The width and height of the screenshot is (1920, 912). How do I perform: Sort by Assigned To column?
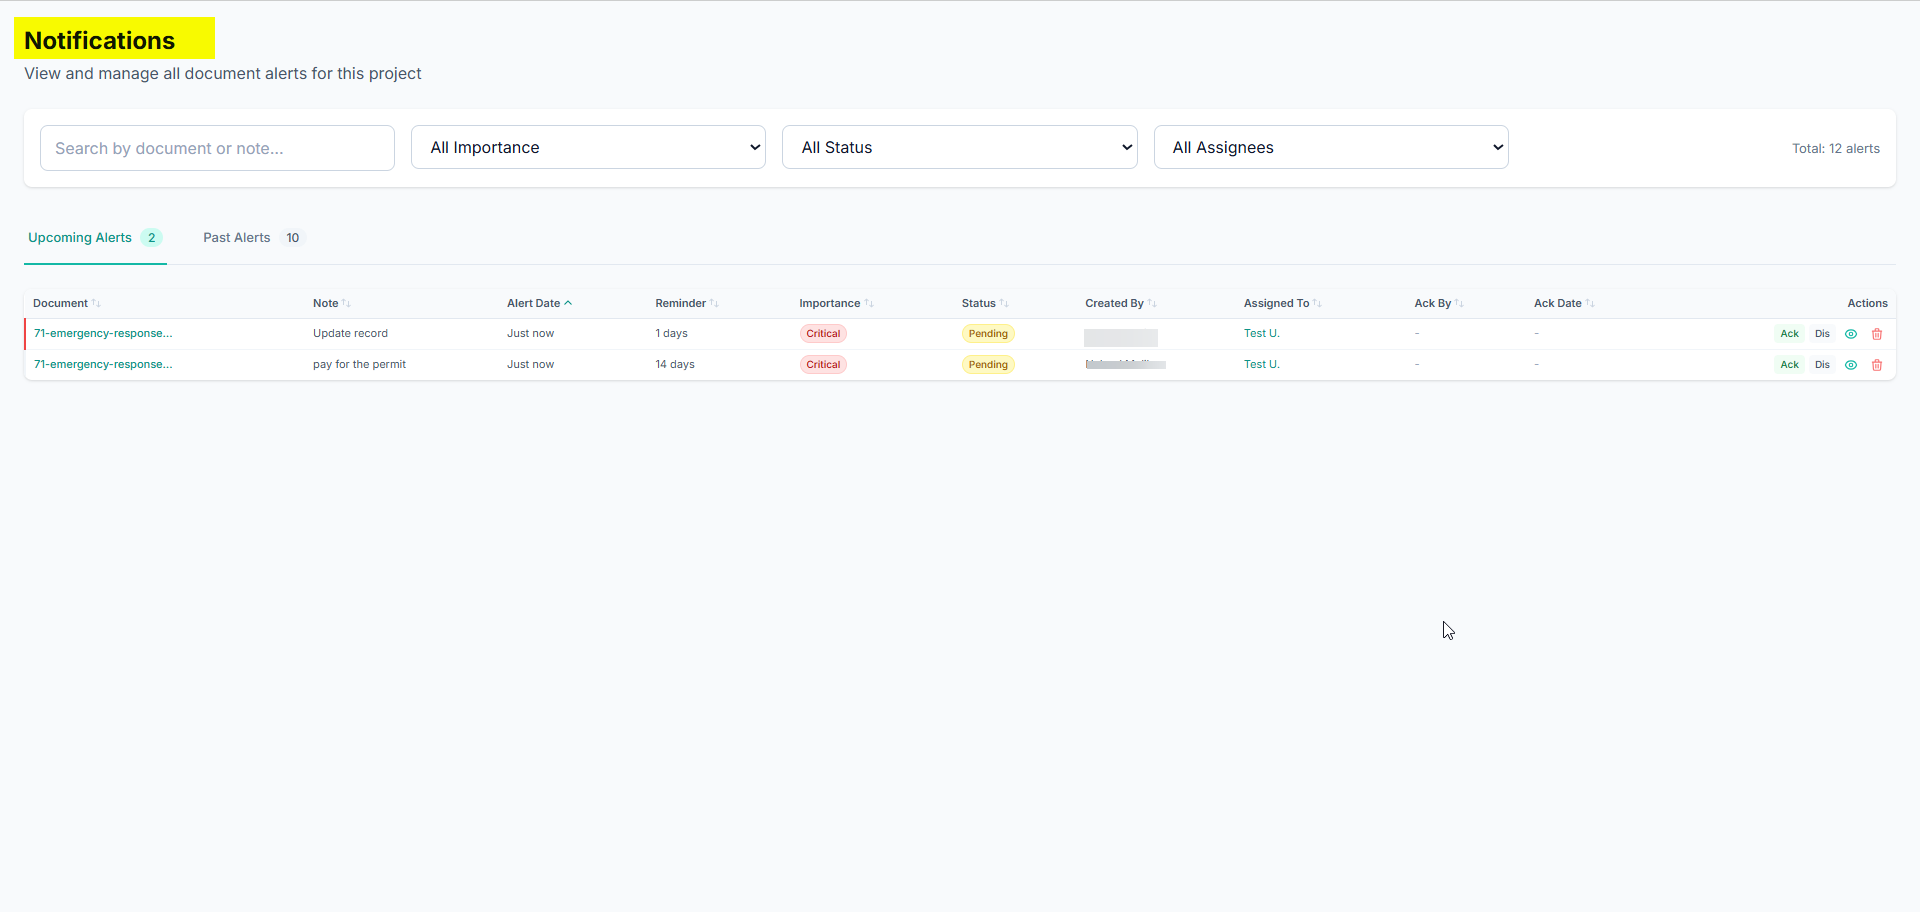pos(1283,303)
